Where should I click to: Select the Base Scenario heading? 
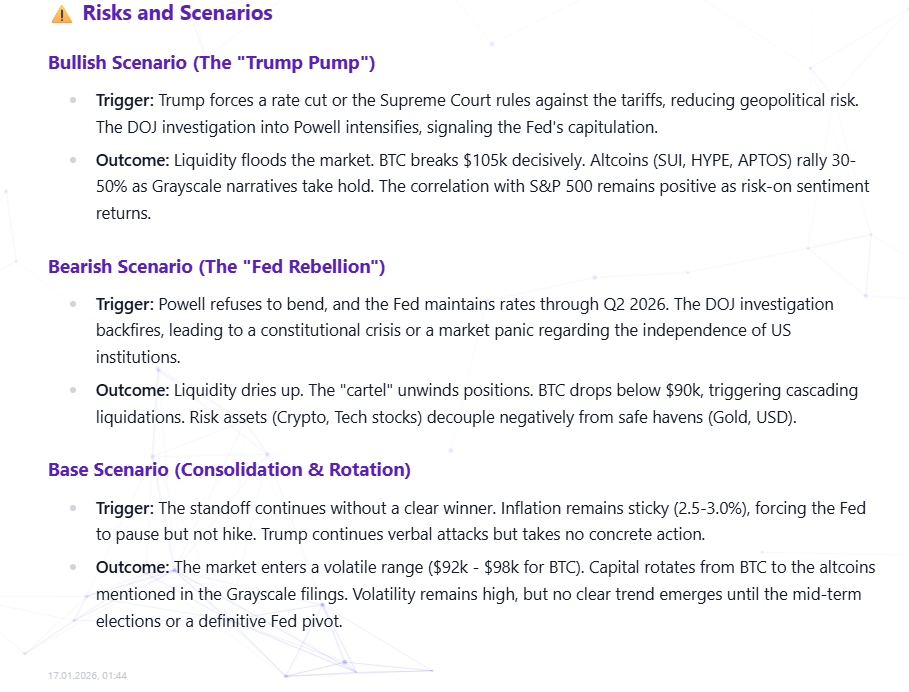click(x=229, y=469)
